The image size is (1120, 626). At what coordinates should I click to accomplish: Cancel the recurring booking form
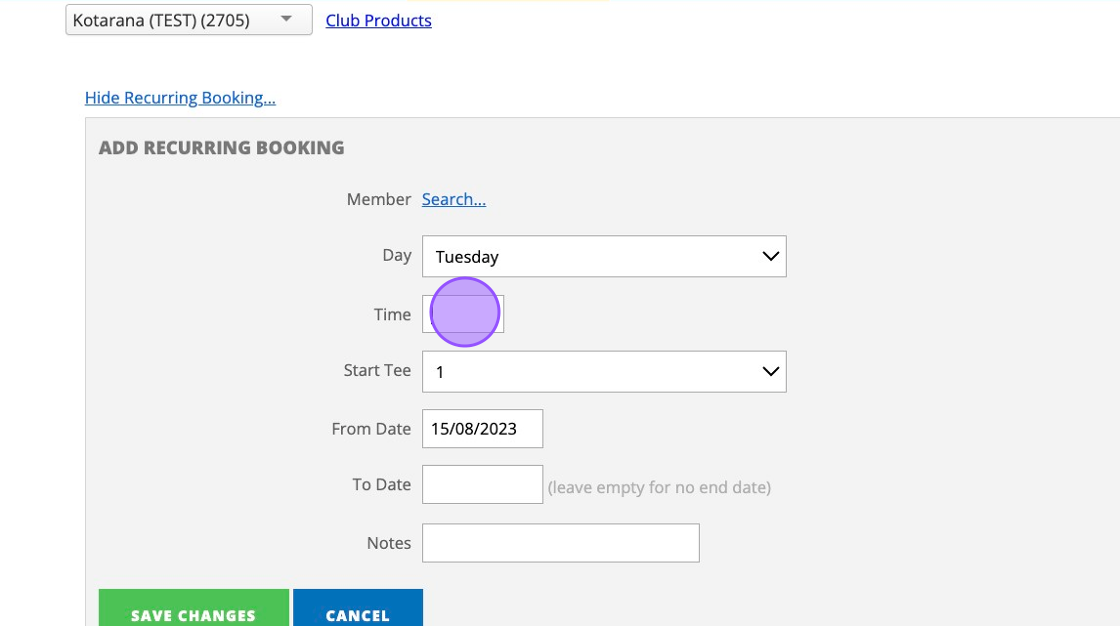tap(357, 611)
